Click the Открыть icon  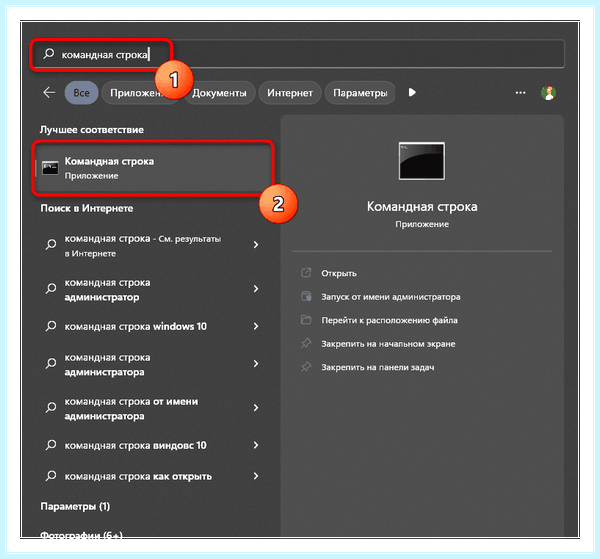[306, 272]
